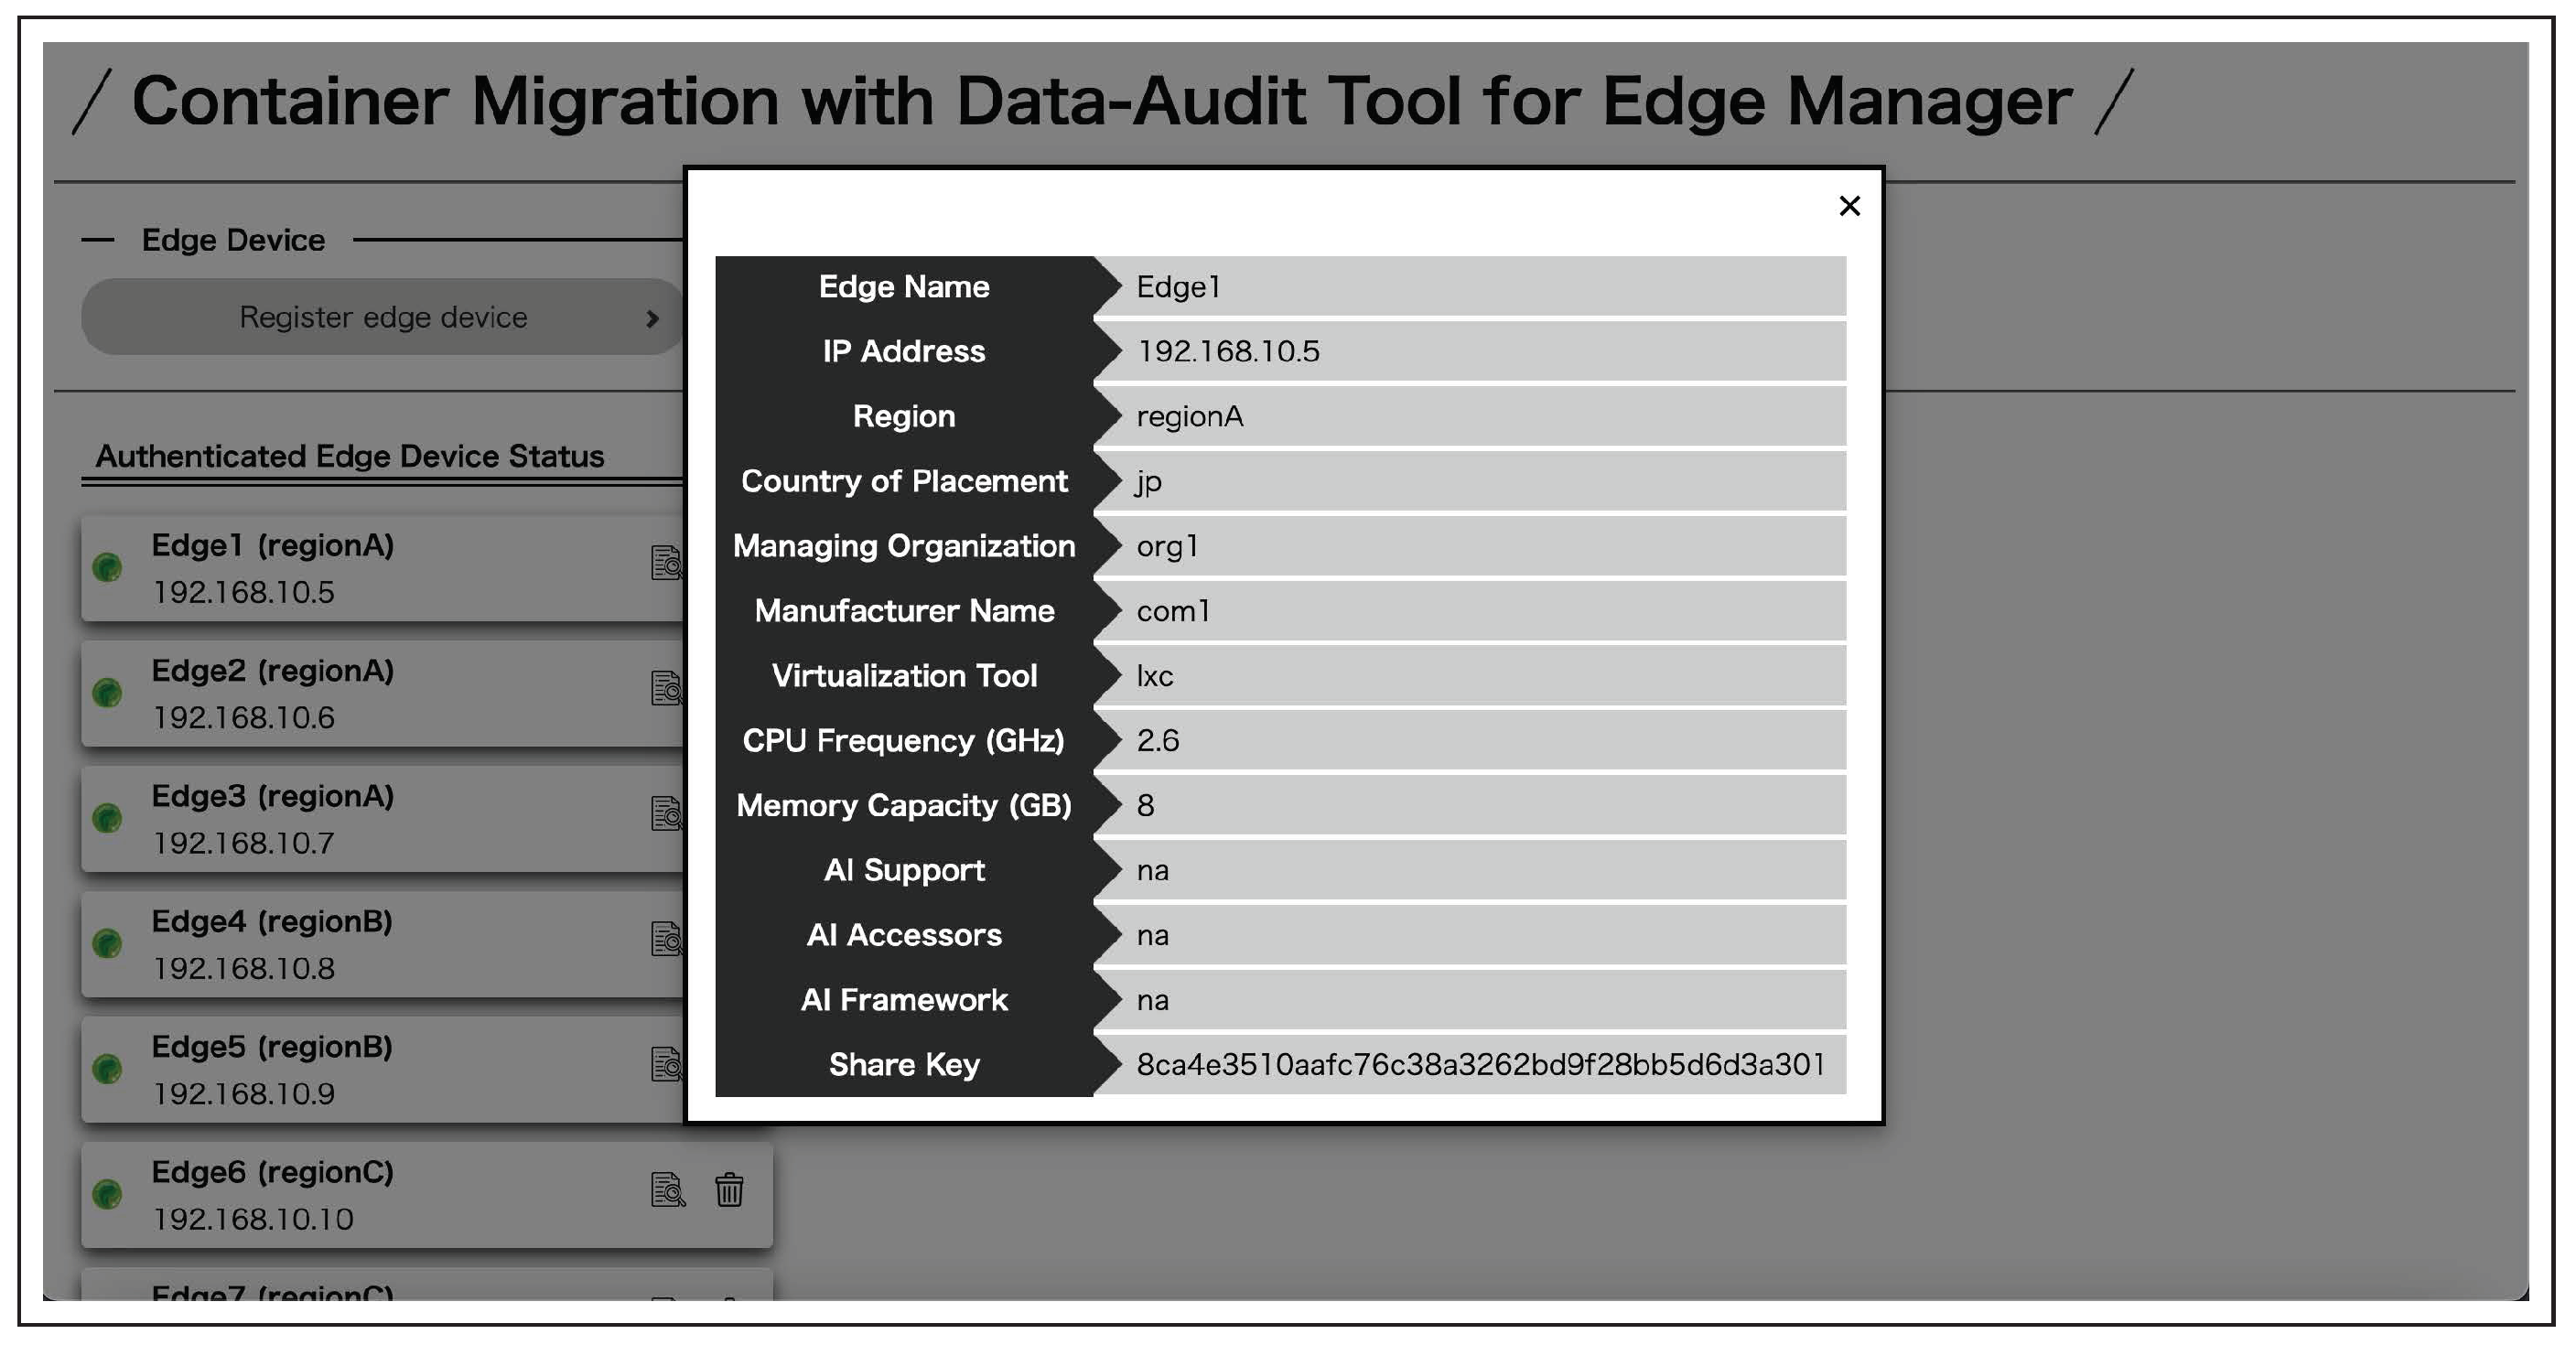Delete Edge6 with the trash icon
Screen dimensions: 2576x1345
click(x=729, y=1189)
